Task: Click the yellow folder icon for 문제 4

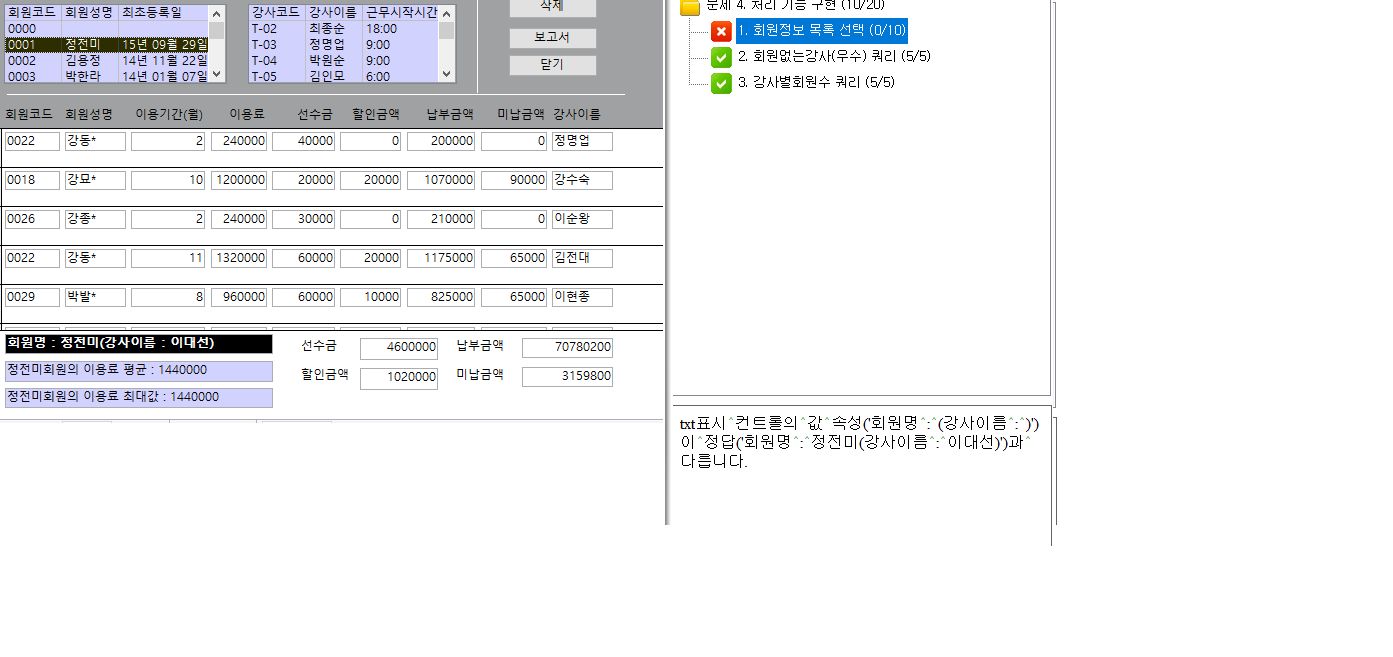Action: point(689,6)
